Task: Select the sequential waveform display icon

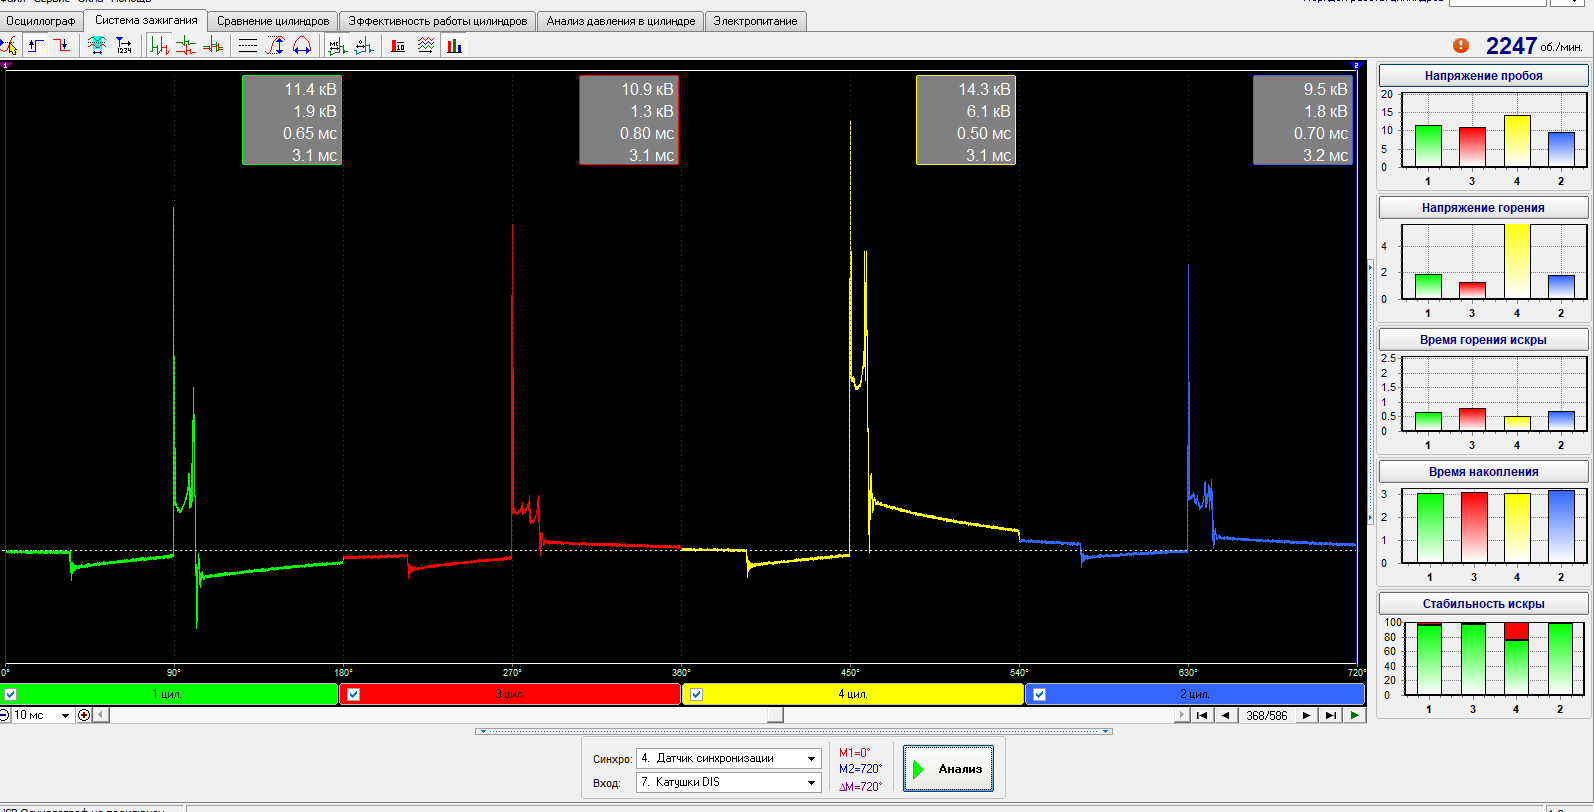Action: [x=159, y=45]
